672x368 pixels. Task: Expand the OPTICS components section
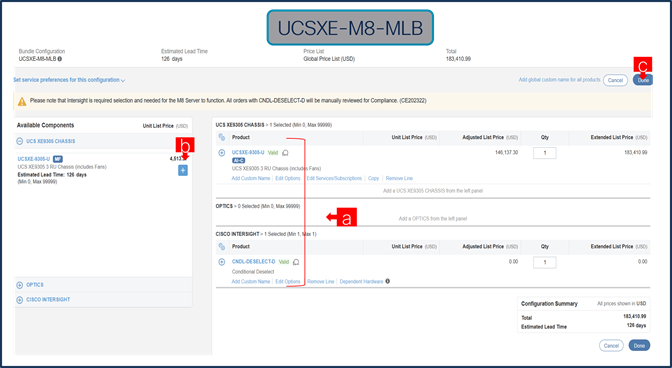pos(20,285)
